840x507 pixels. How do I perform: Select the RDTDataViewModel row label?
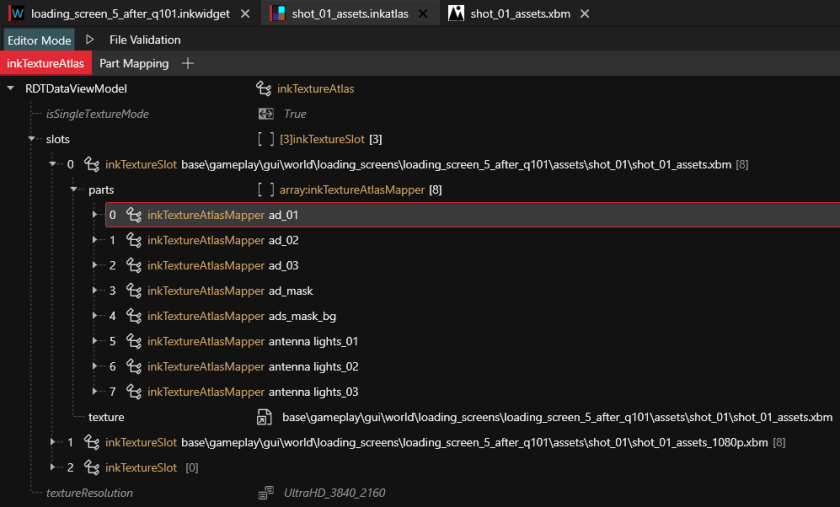pyautogui.click(x=76, y=88)
